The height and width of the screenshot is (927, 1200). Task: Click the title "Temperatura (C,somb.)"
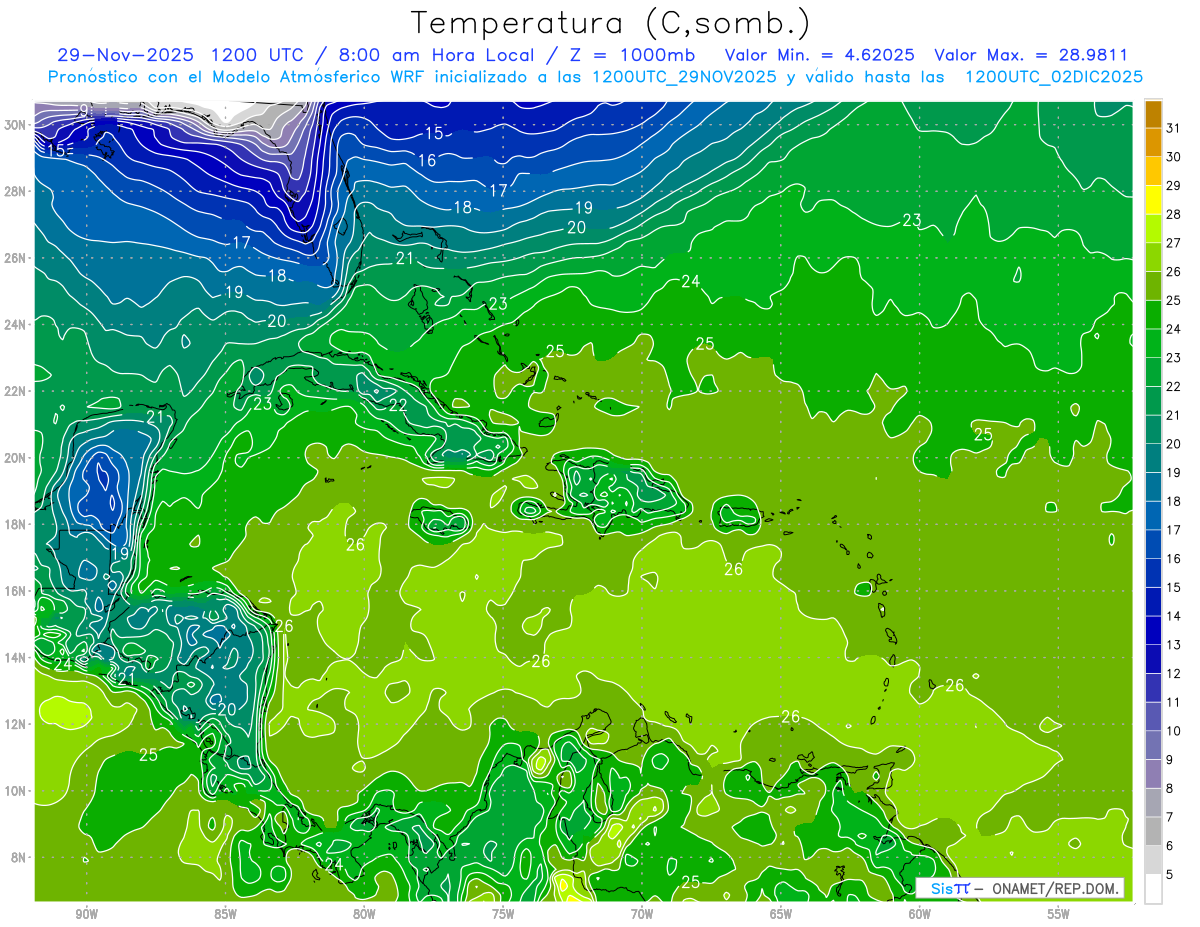coord(611,23)
